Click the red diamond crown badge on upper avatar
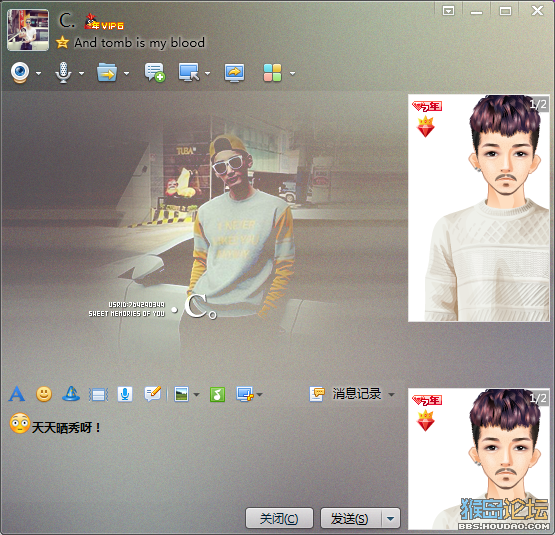Image resolution: width=555 pixels, height=535 pixels. tap(425, 126)
